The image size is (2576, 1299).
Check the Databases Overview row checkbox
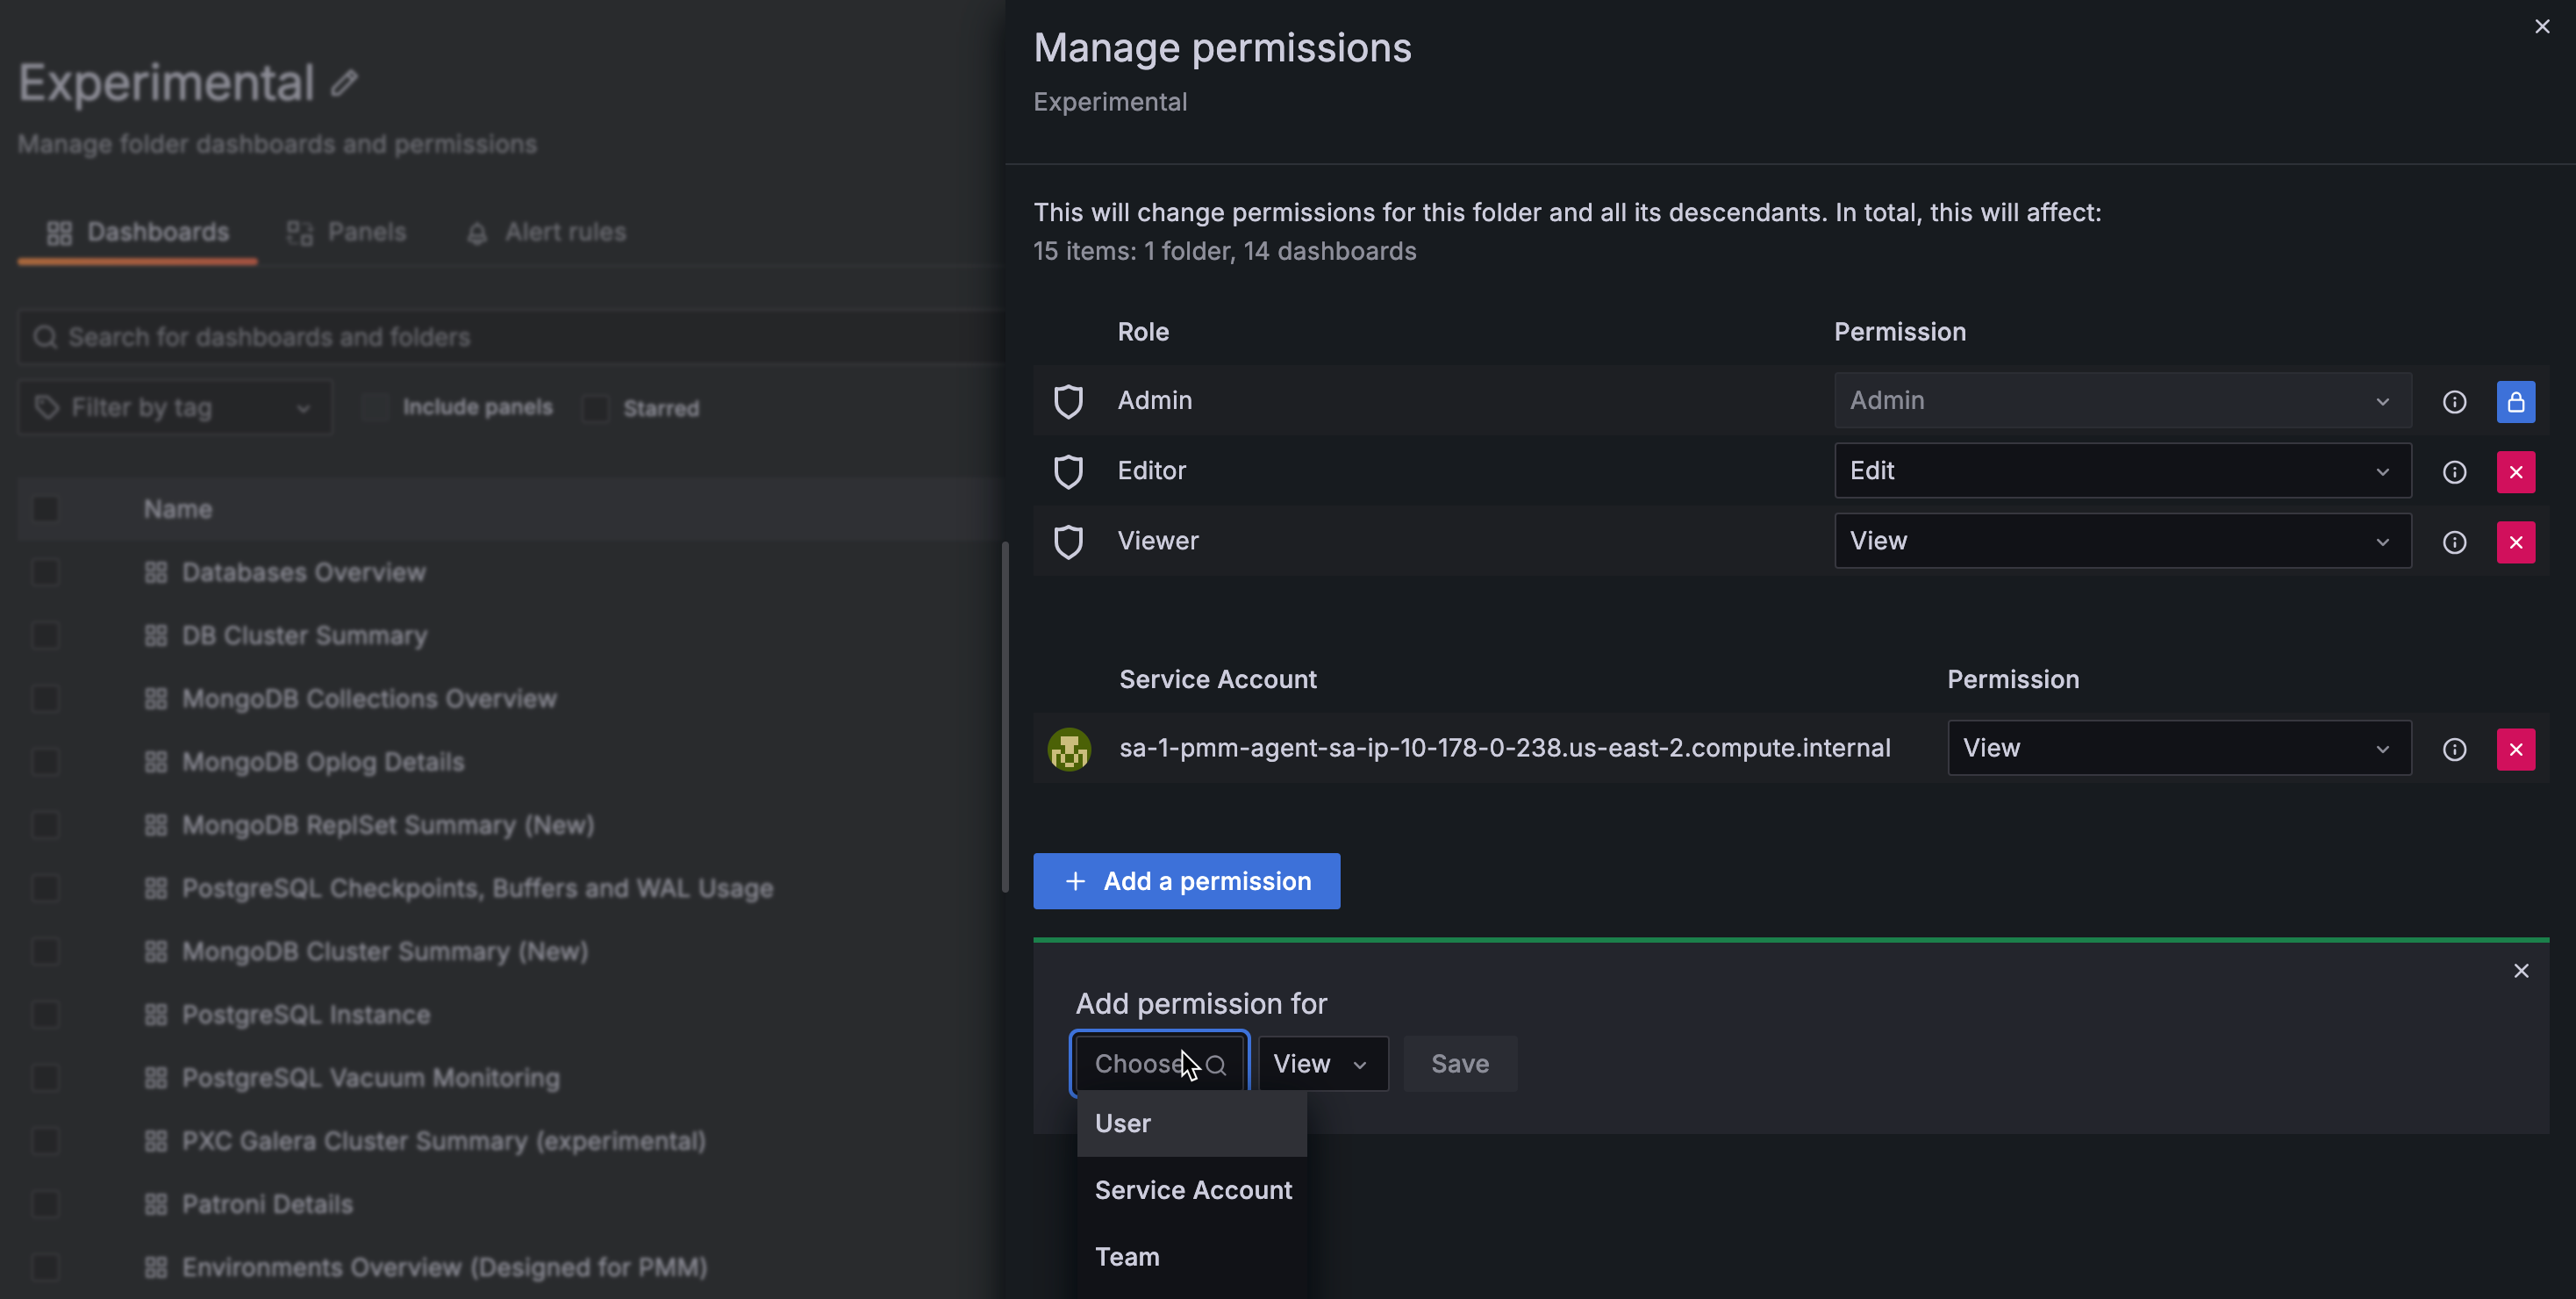(x=46, y=572)
